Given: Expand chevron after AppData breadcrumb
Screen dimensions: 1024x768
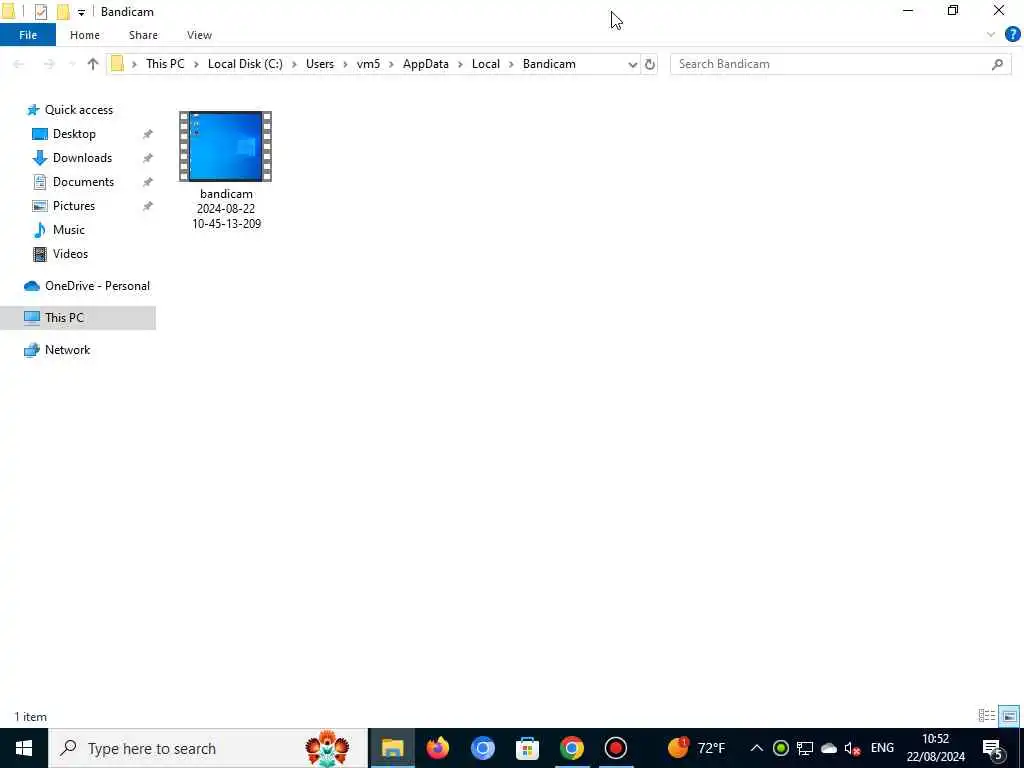Looking at the screenshot, I should (460, 64).
